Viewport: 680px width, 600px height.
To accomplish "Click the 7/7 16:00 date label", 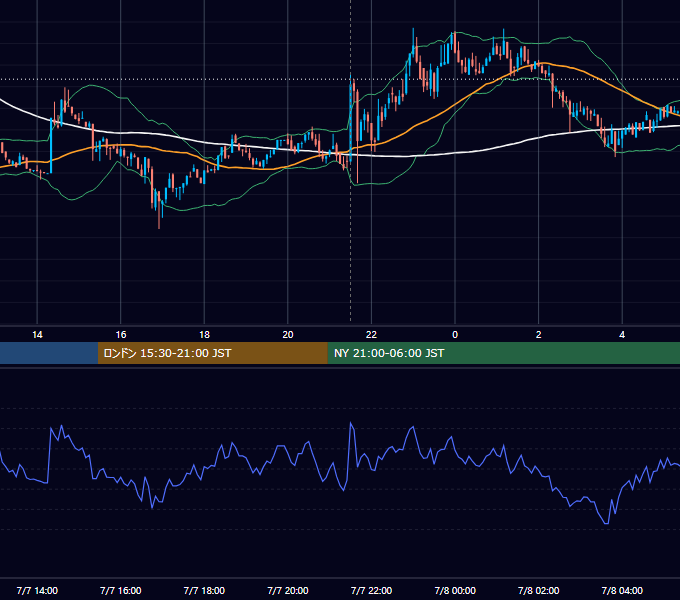I will tap(121, 590).
